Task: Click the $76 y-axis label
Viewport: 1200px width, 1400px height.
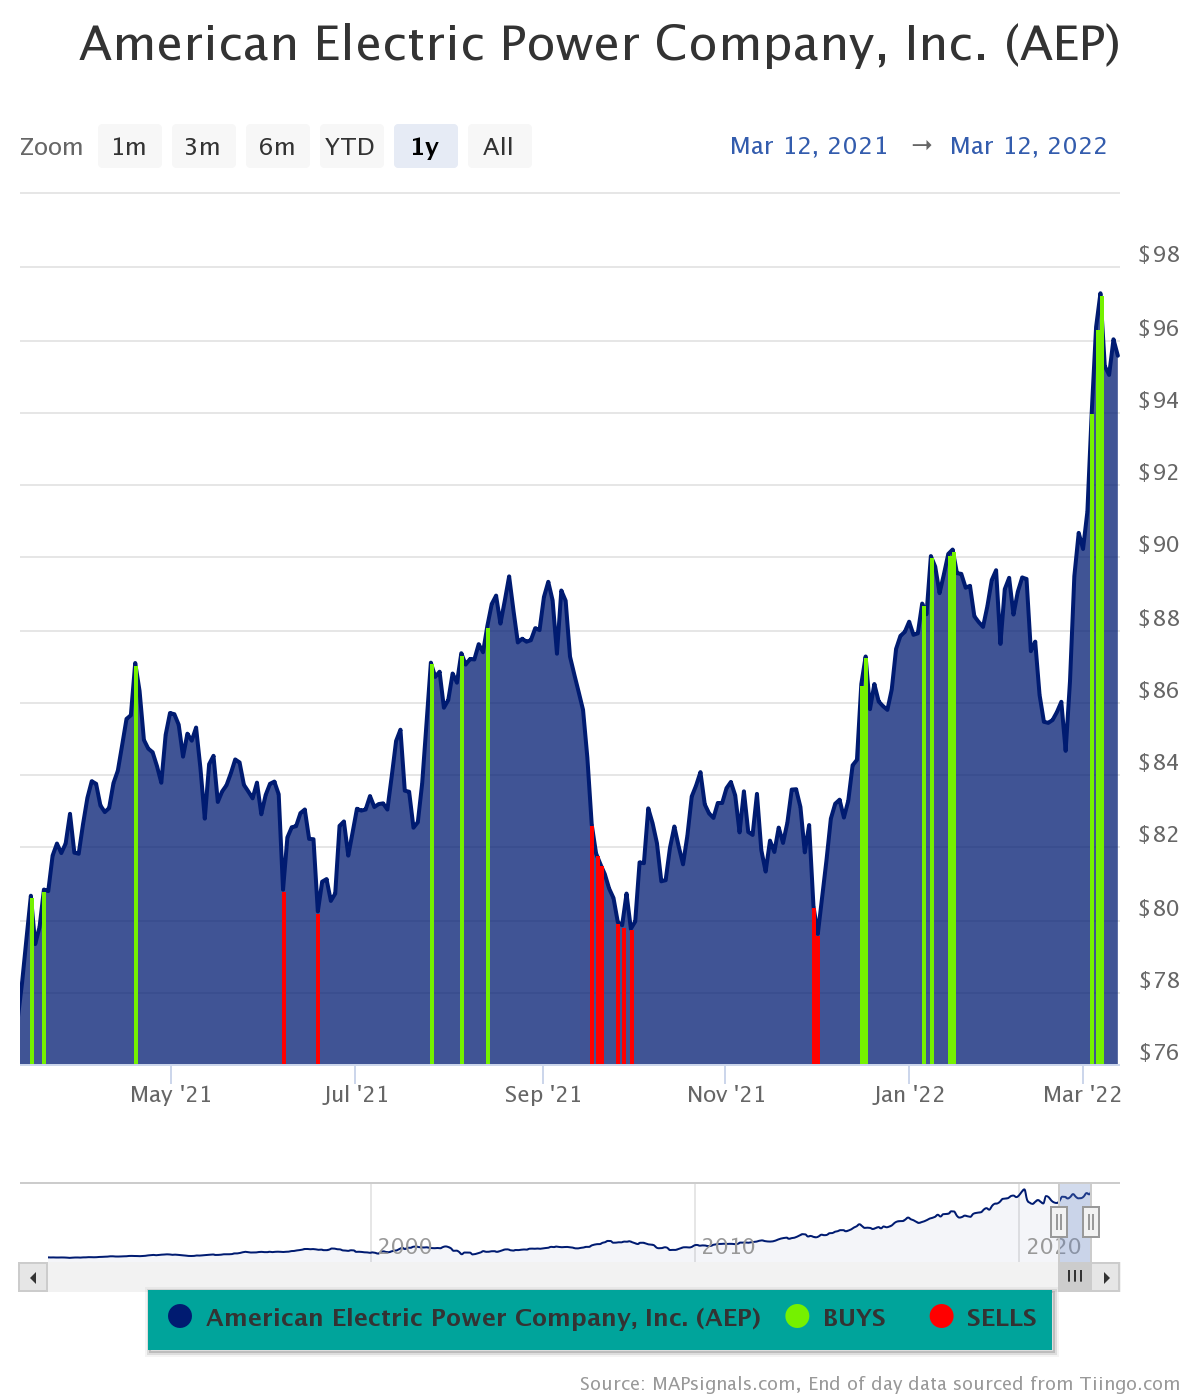Action: (x=1159, y=1052)
